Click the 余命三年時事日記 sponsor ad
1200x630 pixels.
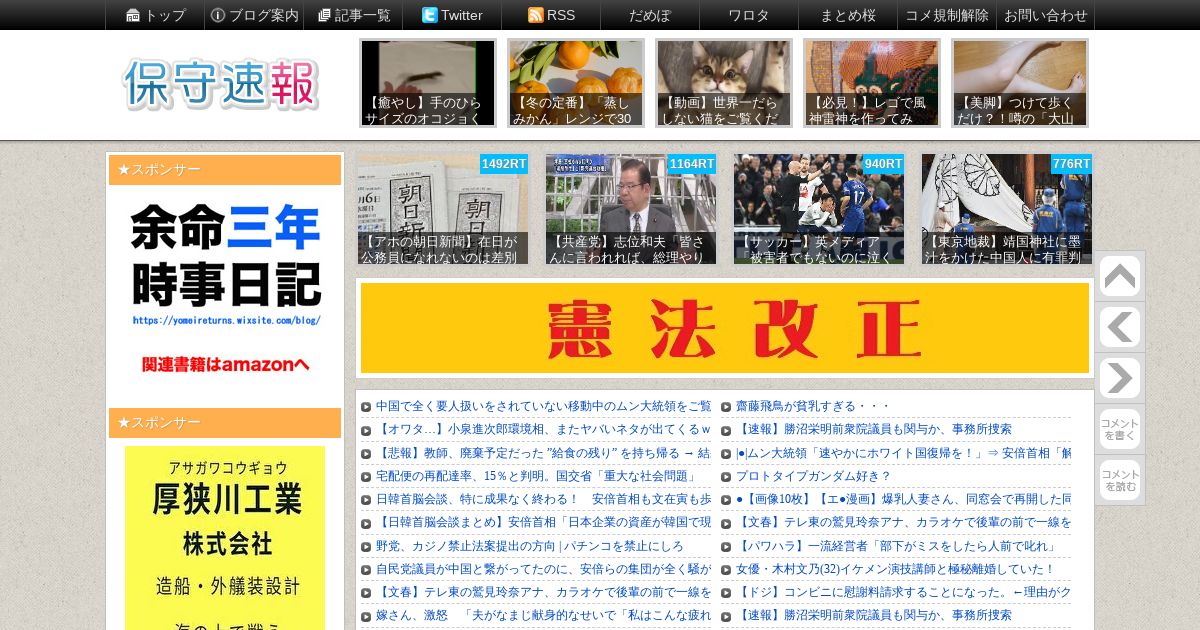click(x=225, y=290)
